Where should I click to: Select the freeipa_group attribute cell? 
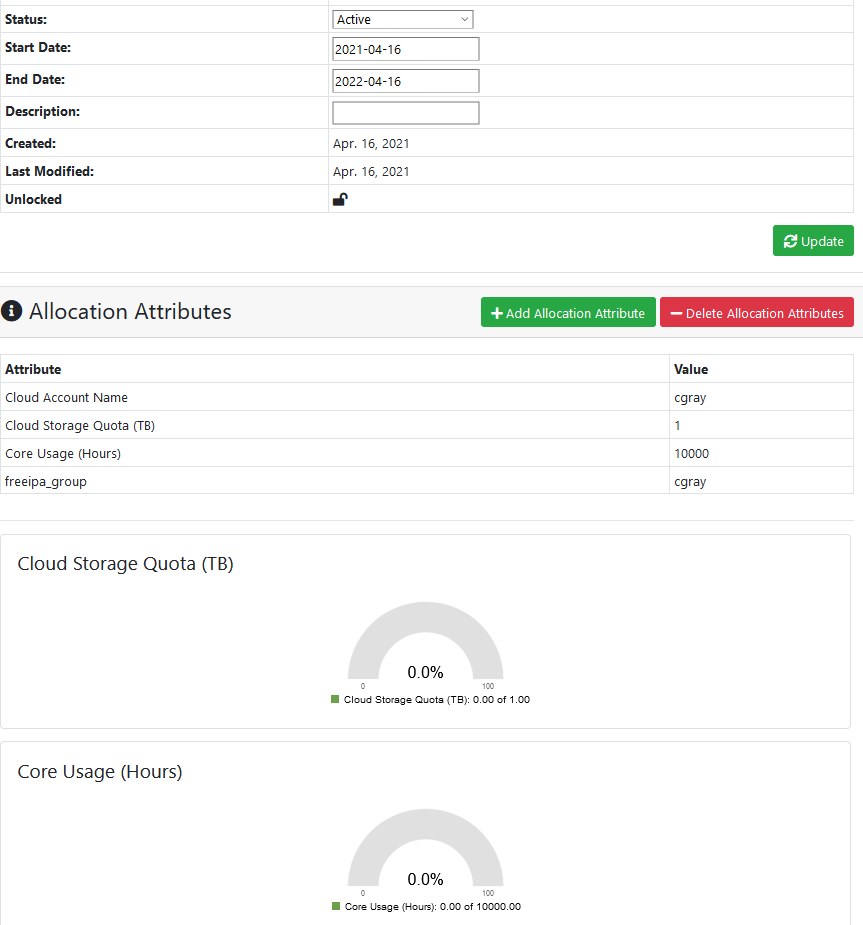pos(334,481)
